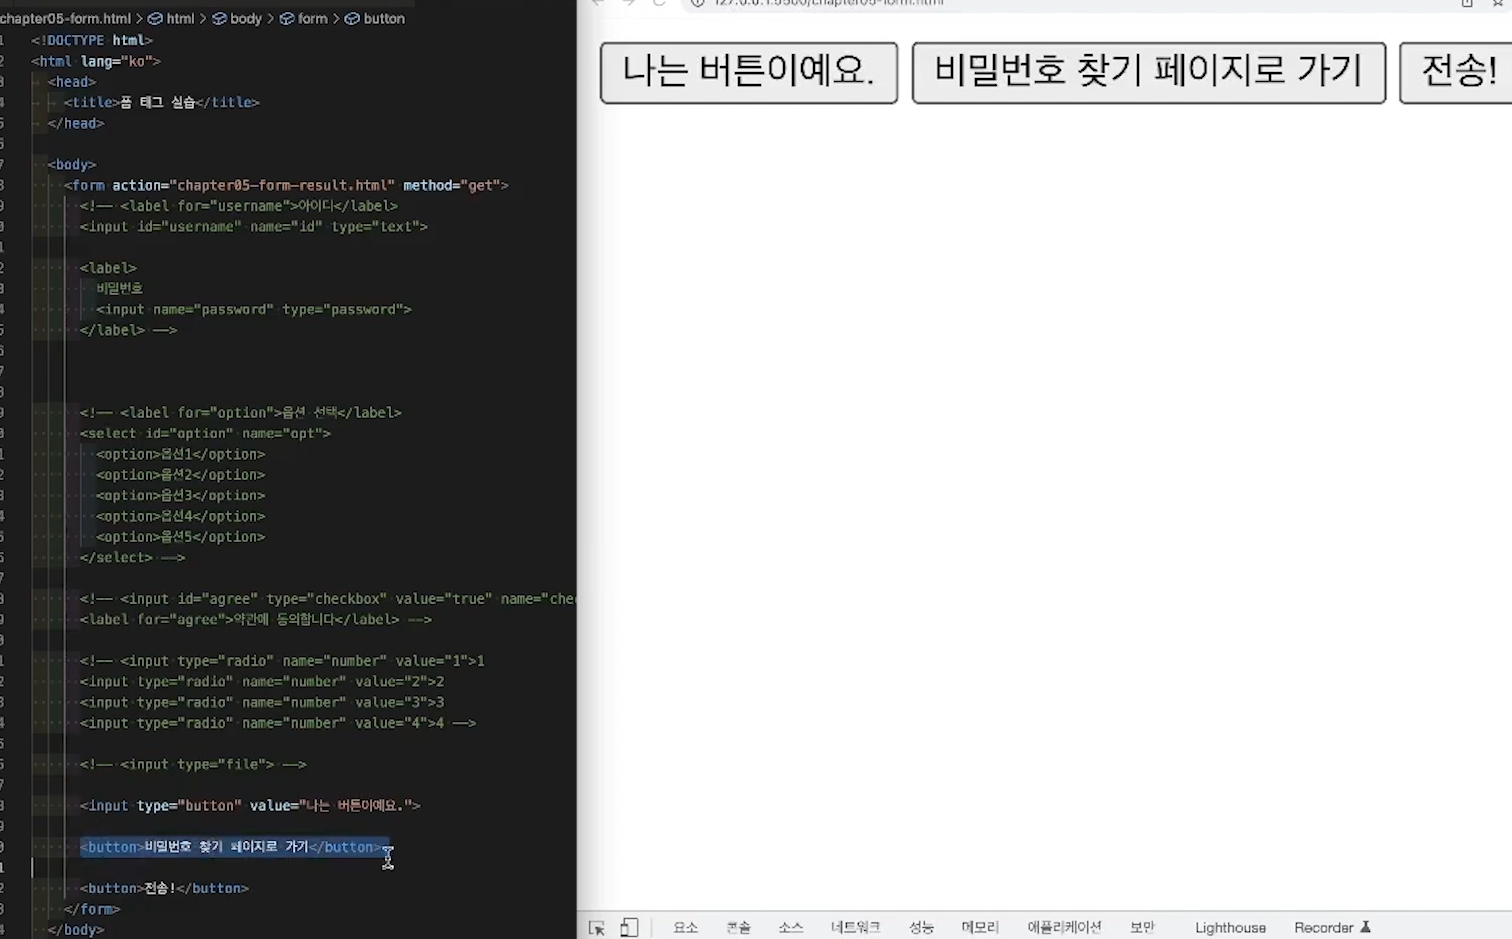Open the 메모리 tab

coord(980,928)
